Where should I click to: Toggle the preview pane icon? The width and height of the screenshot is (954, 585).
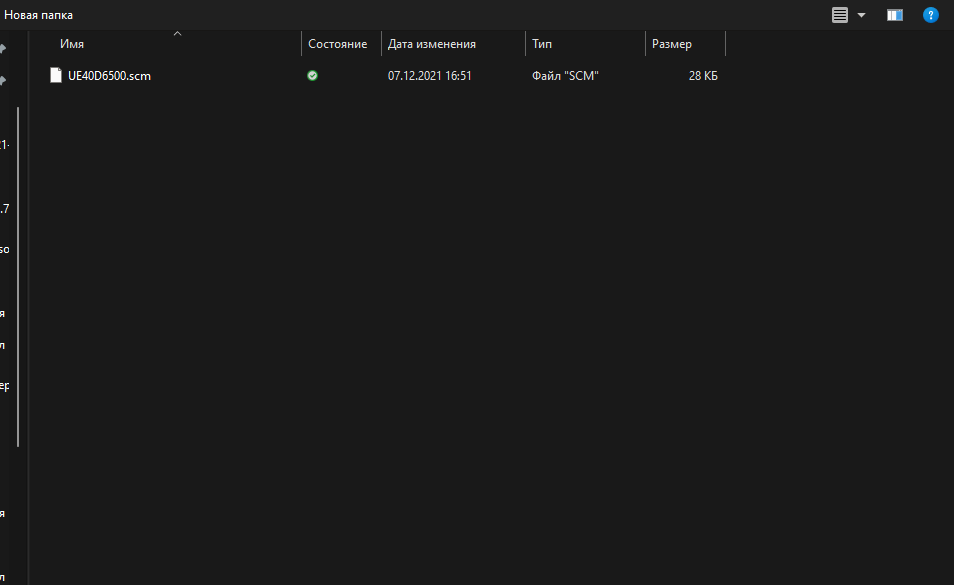pyautogui.click(x=894, y=15)
